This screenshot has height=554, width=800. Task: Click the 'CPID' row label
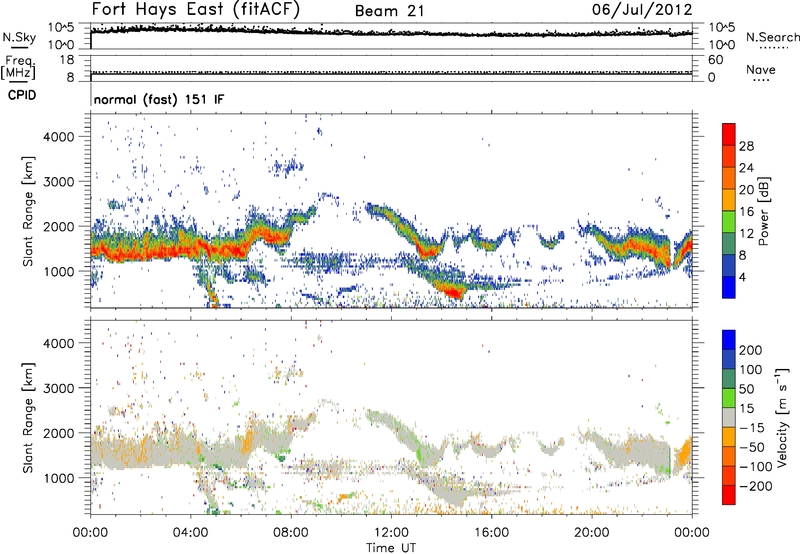pos(22,95)
